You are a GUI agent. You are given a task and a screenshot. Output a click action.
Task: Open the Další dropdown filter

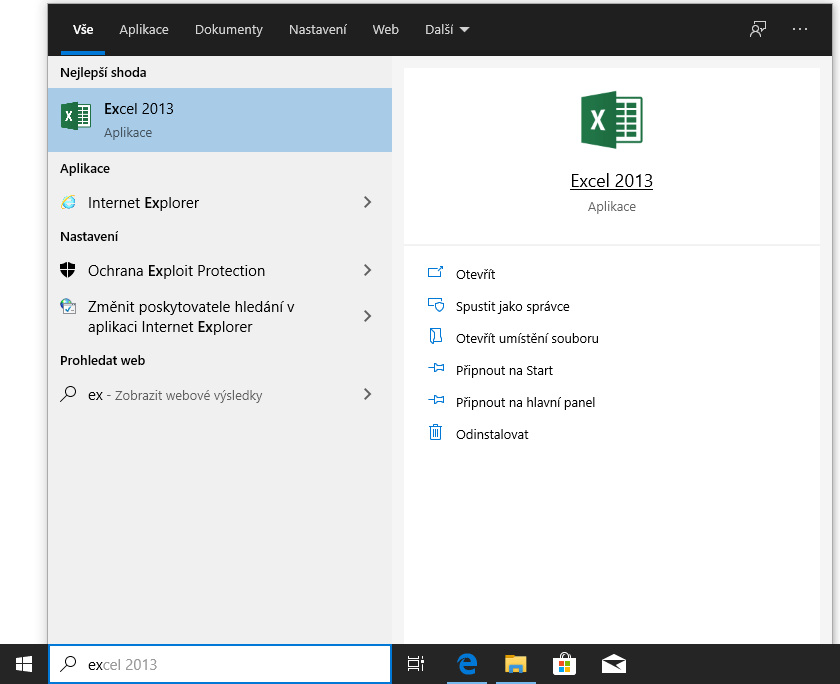point(447,29)
